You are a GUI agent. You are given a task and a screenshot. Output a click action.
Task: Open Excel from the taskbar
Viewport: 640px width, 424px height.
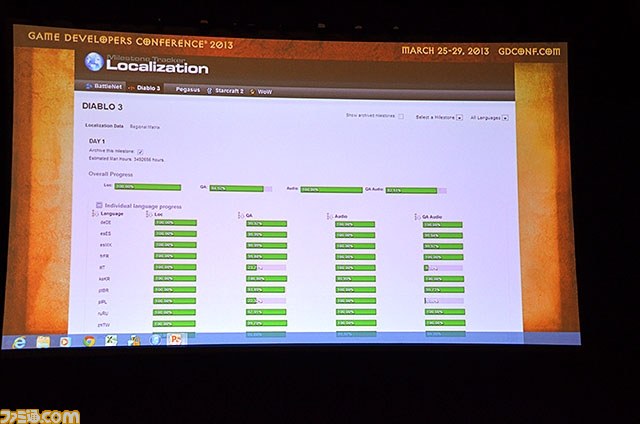[x=111, y=340]
